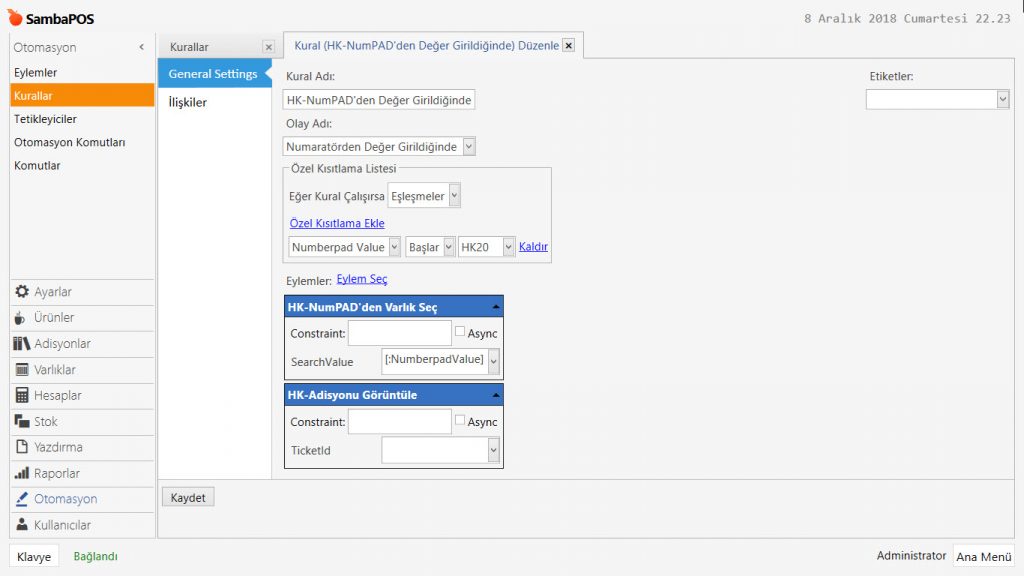1024x576 pixels.
Task: Click the Raporlar bar chart icon
Action: coord(22,474)
